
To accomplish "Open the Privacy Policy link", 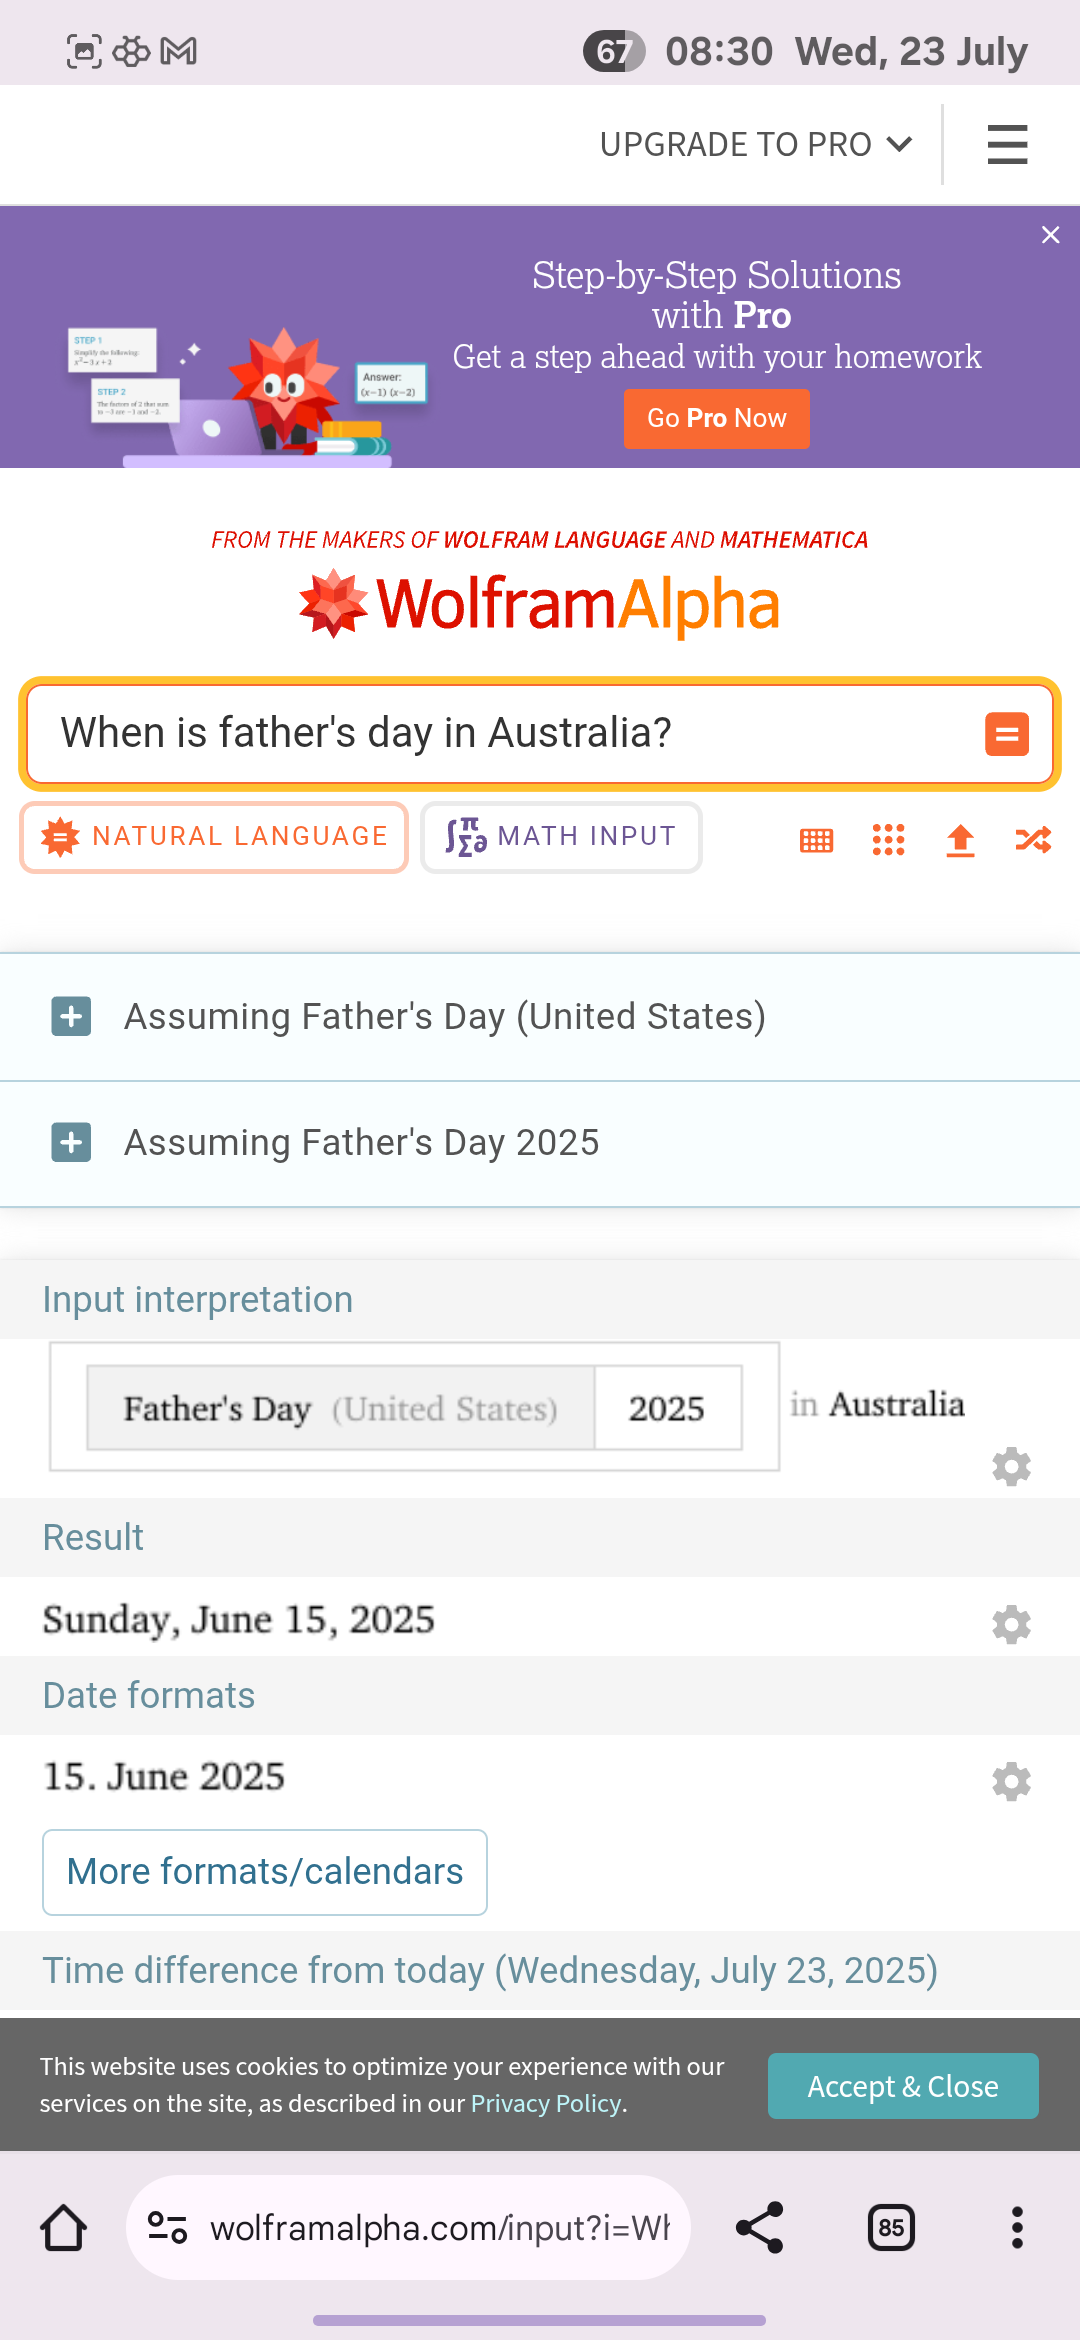I will pyautogui.click(x=546, y=2104).
